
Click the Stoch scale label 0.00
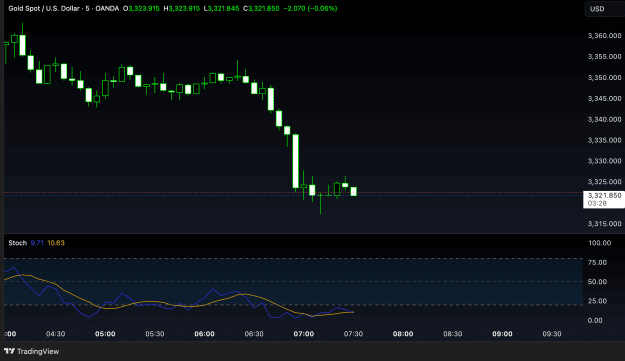595,320
